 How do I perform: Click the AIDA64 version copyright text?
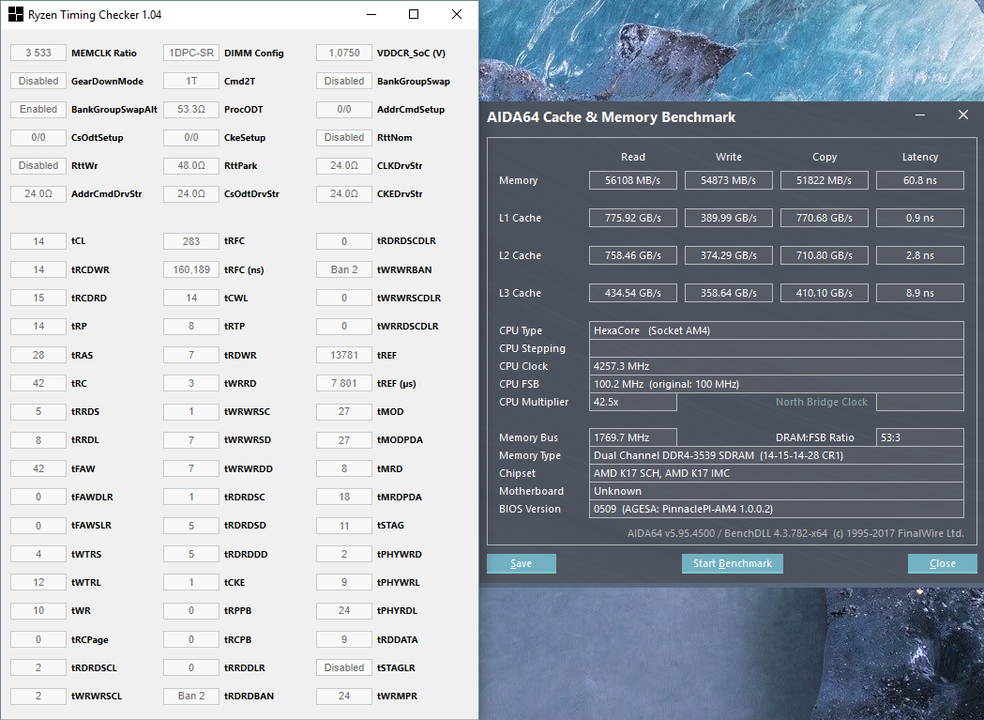click(x=796, y=534)
